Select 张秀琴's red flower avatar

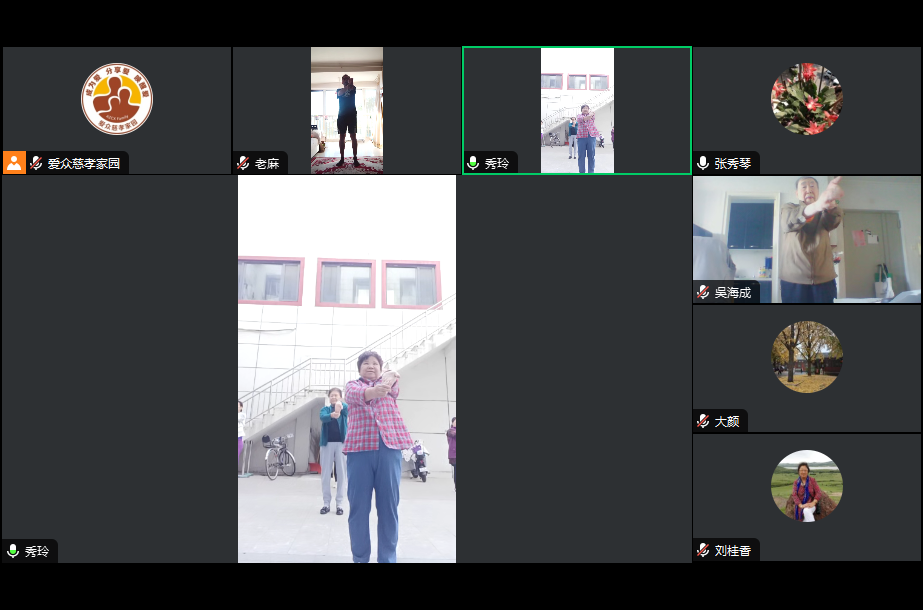coord(807,99)
